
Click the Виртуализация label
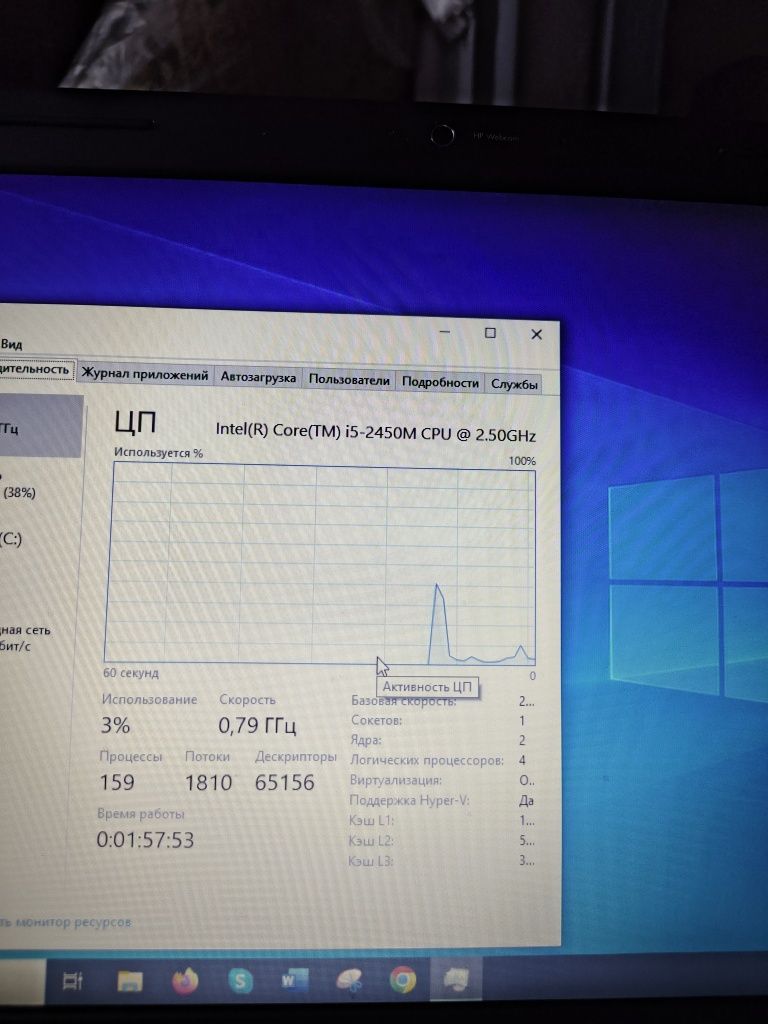coord(396,780)
